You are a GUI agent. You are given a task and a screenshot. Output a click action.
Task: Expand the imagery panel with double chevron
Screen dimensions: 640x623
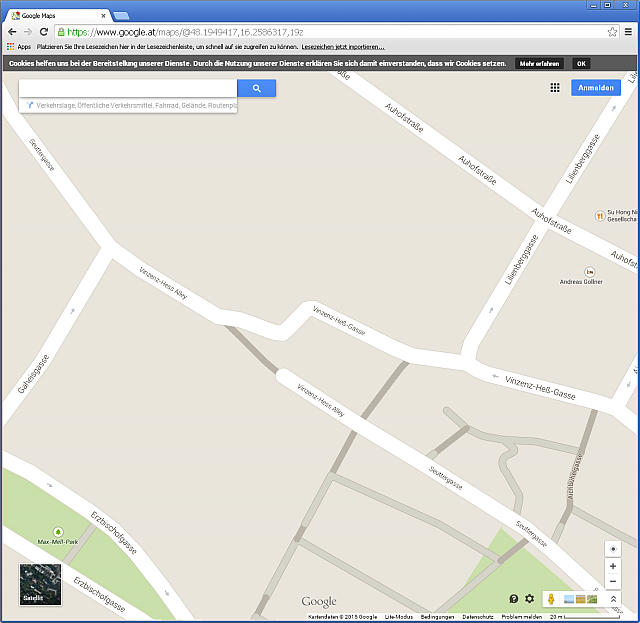coord(613,599)
